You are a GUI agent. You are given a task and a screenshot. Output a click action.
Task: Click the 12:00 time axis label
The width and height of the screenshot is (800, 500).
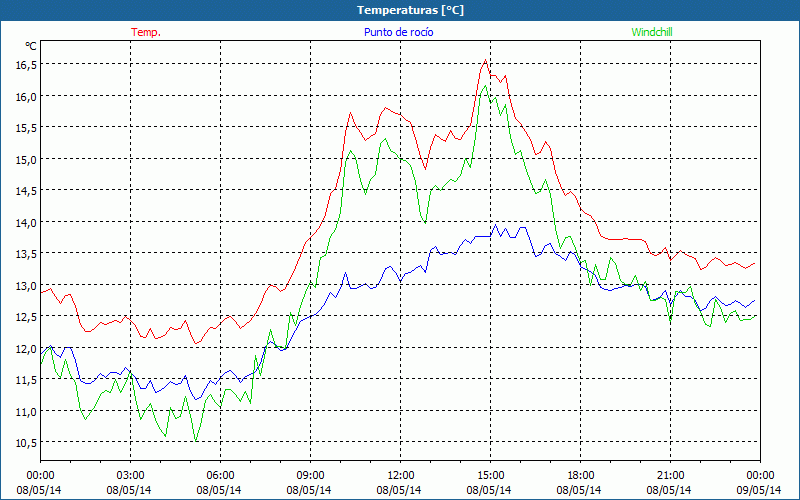pyautogui.click(x=401, y=476)
